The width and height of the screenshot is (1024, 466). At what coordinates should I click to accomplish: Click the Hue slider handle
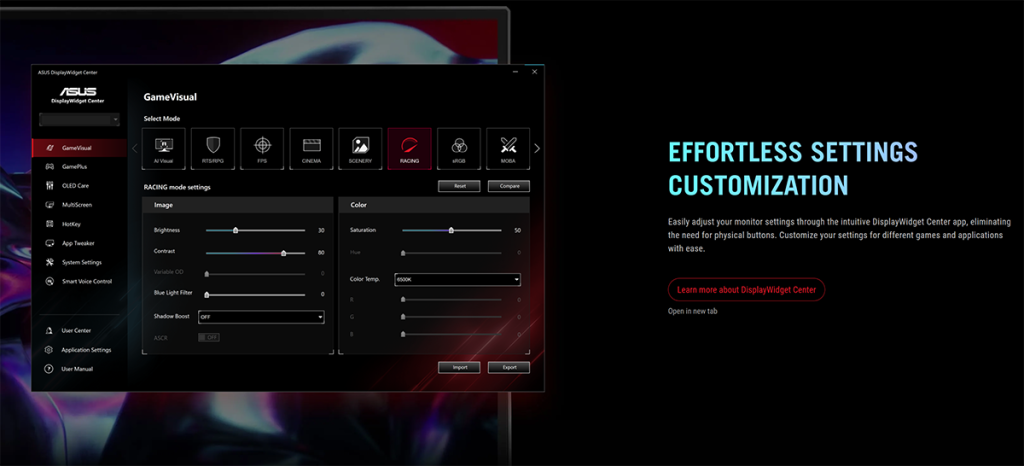(403, 253)
